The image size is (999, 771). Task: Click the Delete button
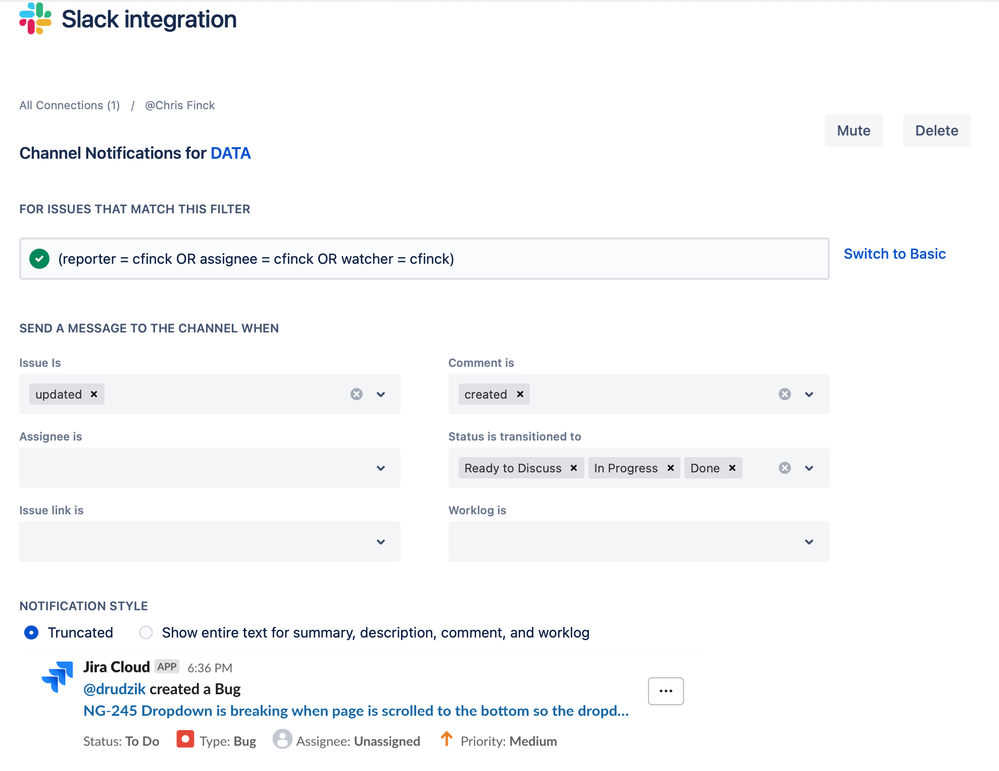[937, 131]
